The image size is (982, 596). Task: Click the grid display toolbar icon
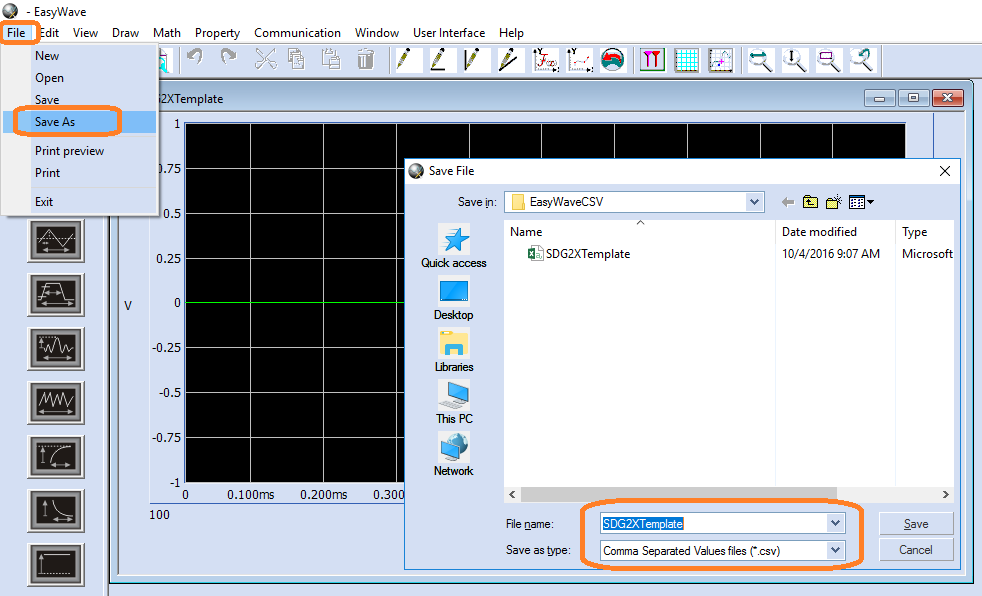tap(686, 60)
